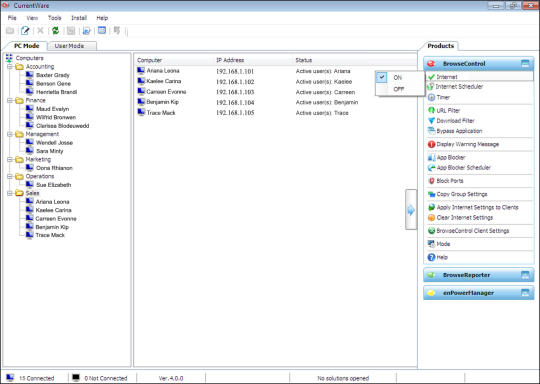Collapse the Accounting folder node
540x384 pixels.
coord(10,66)
